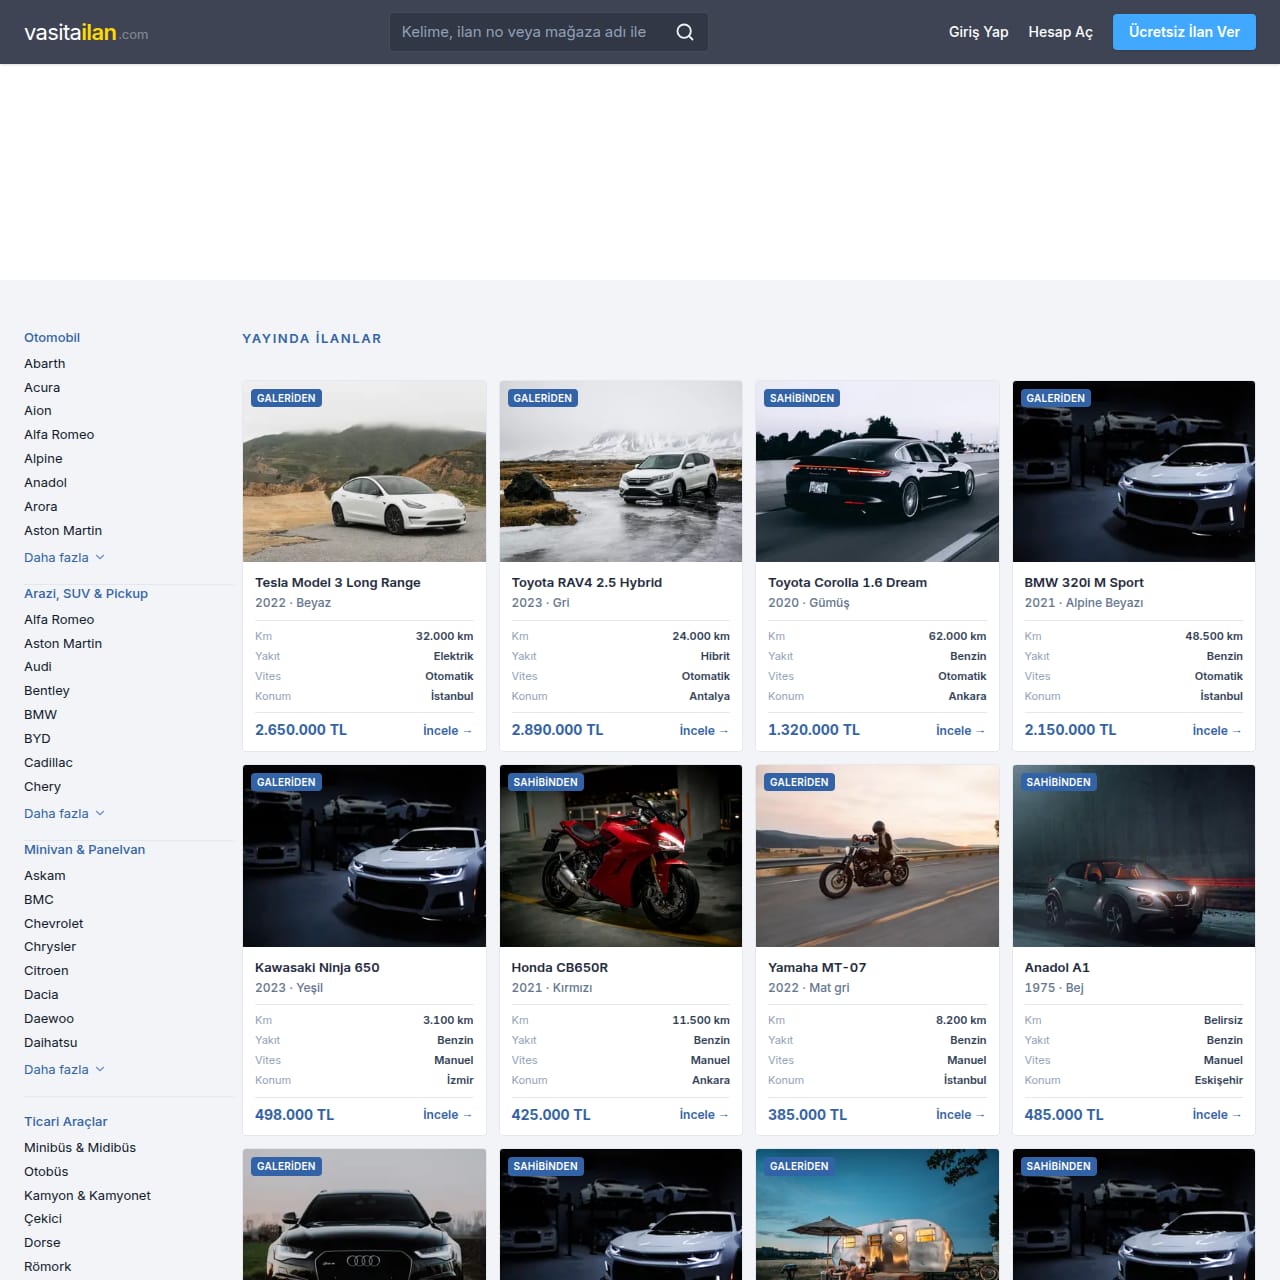Select Aion brand
Viewport: 1280px width, 1280px height.
[38, 411]
